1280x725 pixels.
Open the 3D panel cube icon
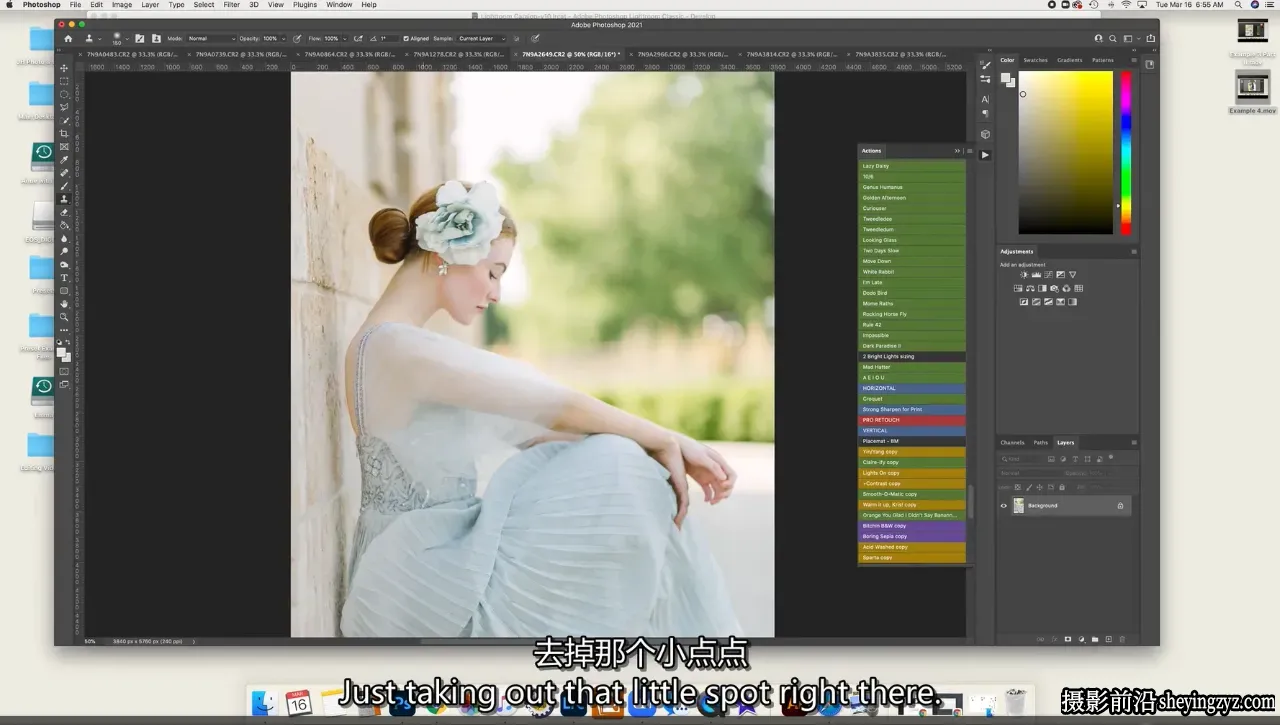[985, 134]
